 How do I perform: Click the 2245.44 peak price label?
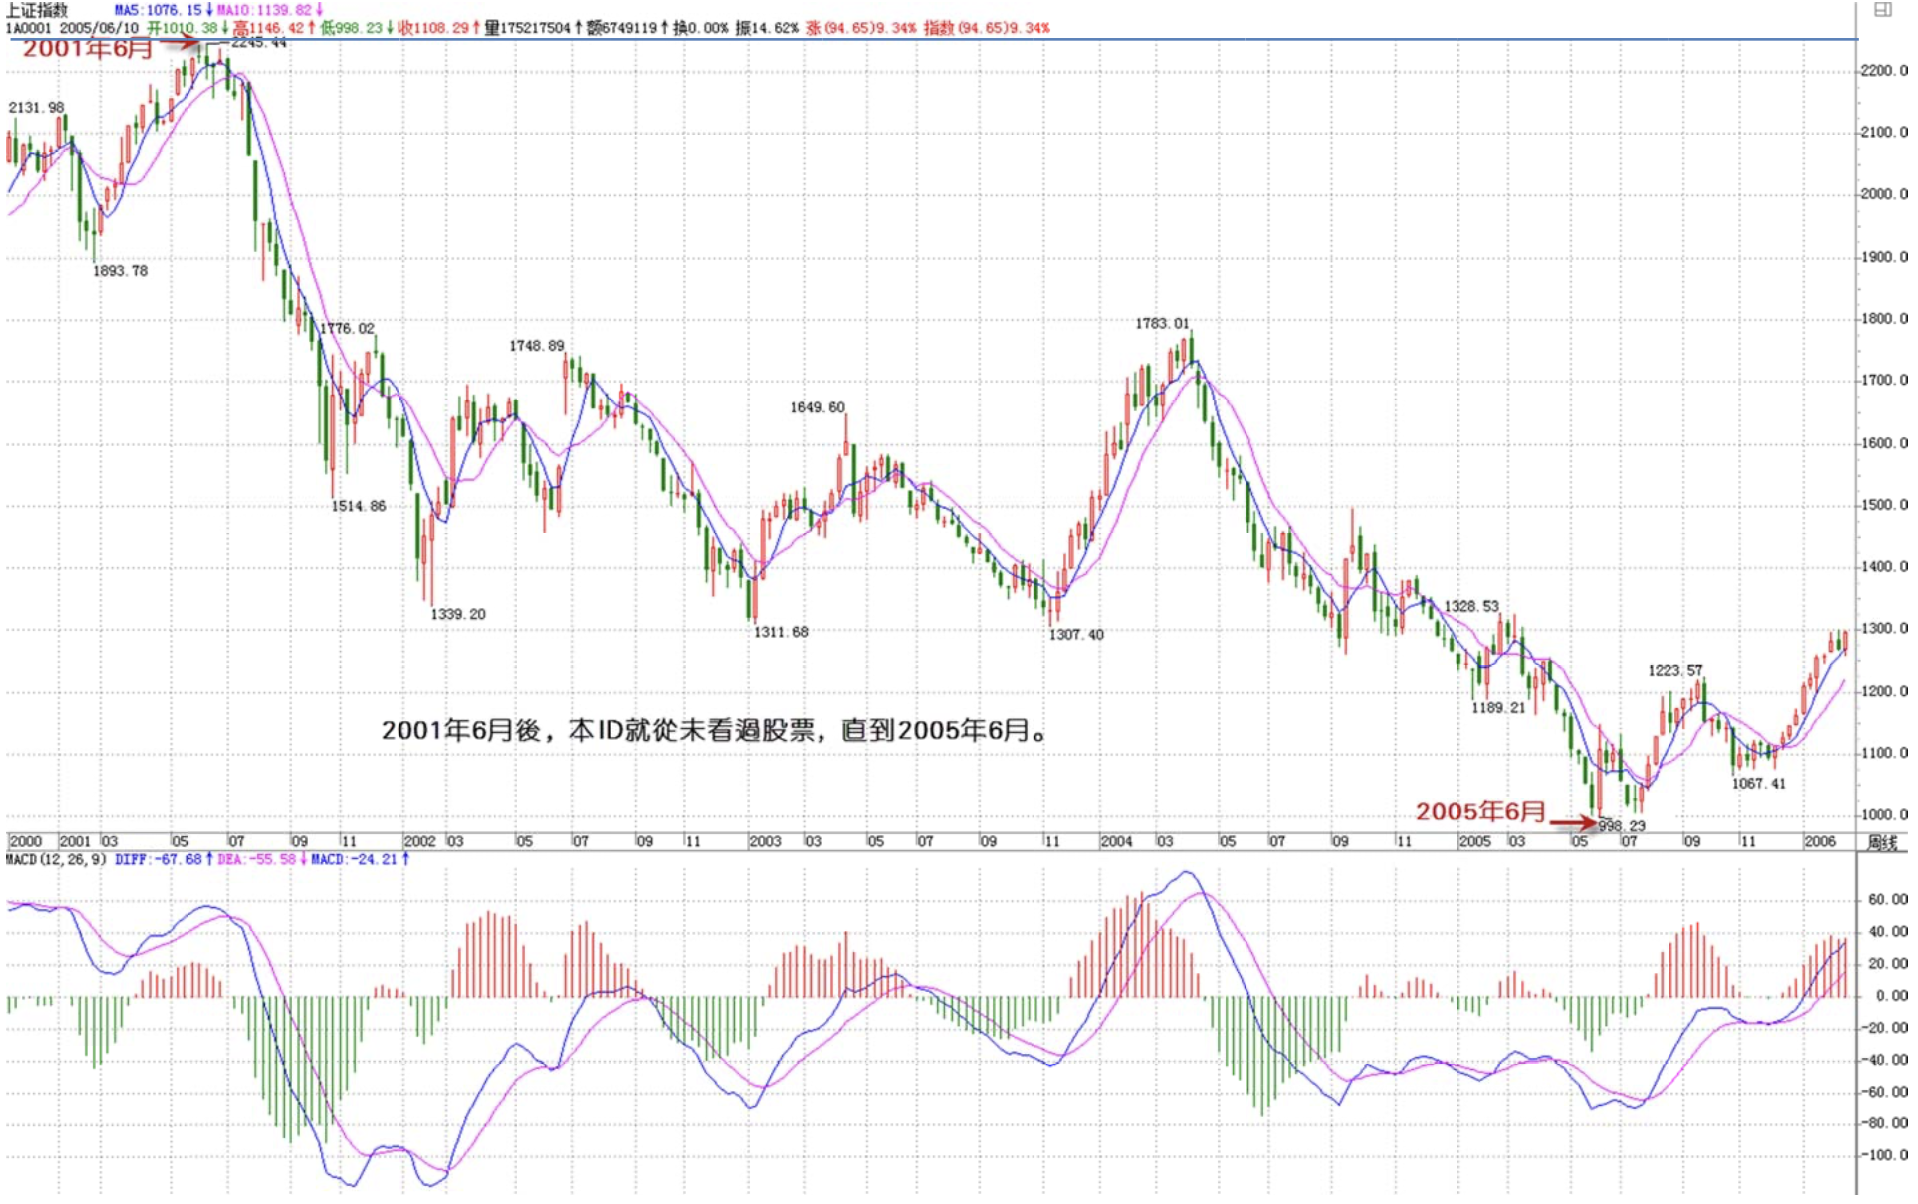tap(259, 42)
